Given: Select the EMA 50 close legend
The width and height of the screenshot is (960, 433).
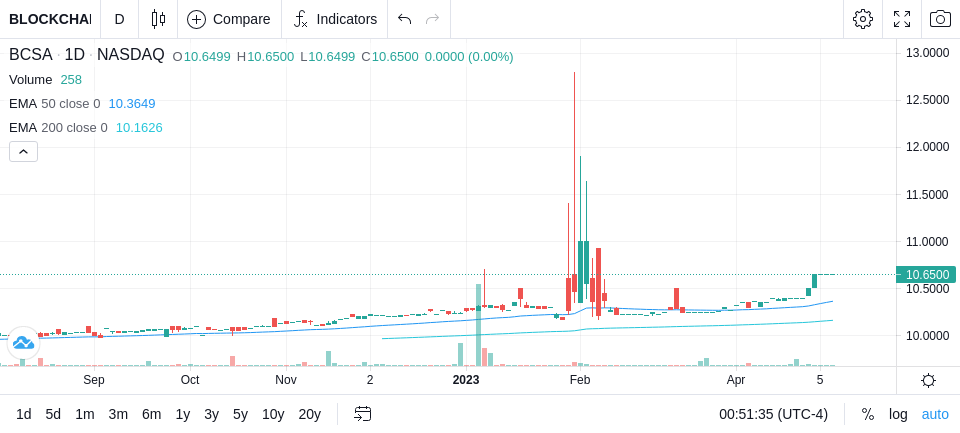Looking at the screenshot, I should (x=82, y=104).
